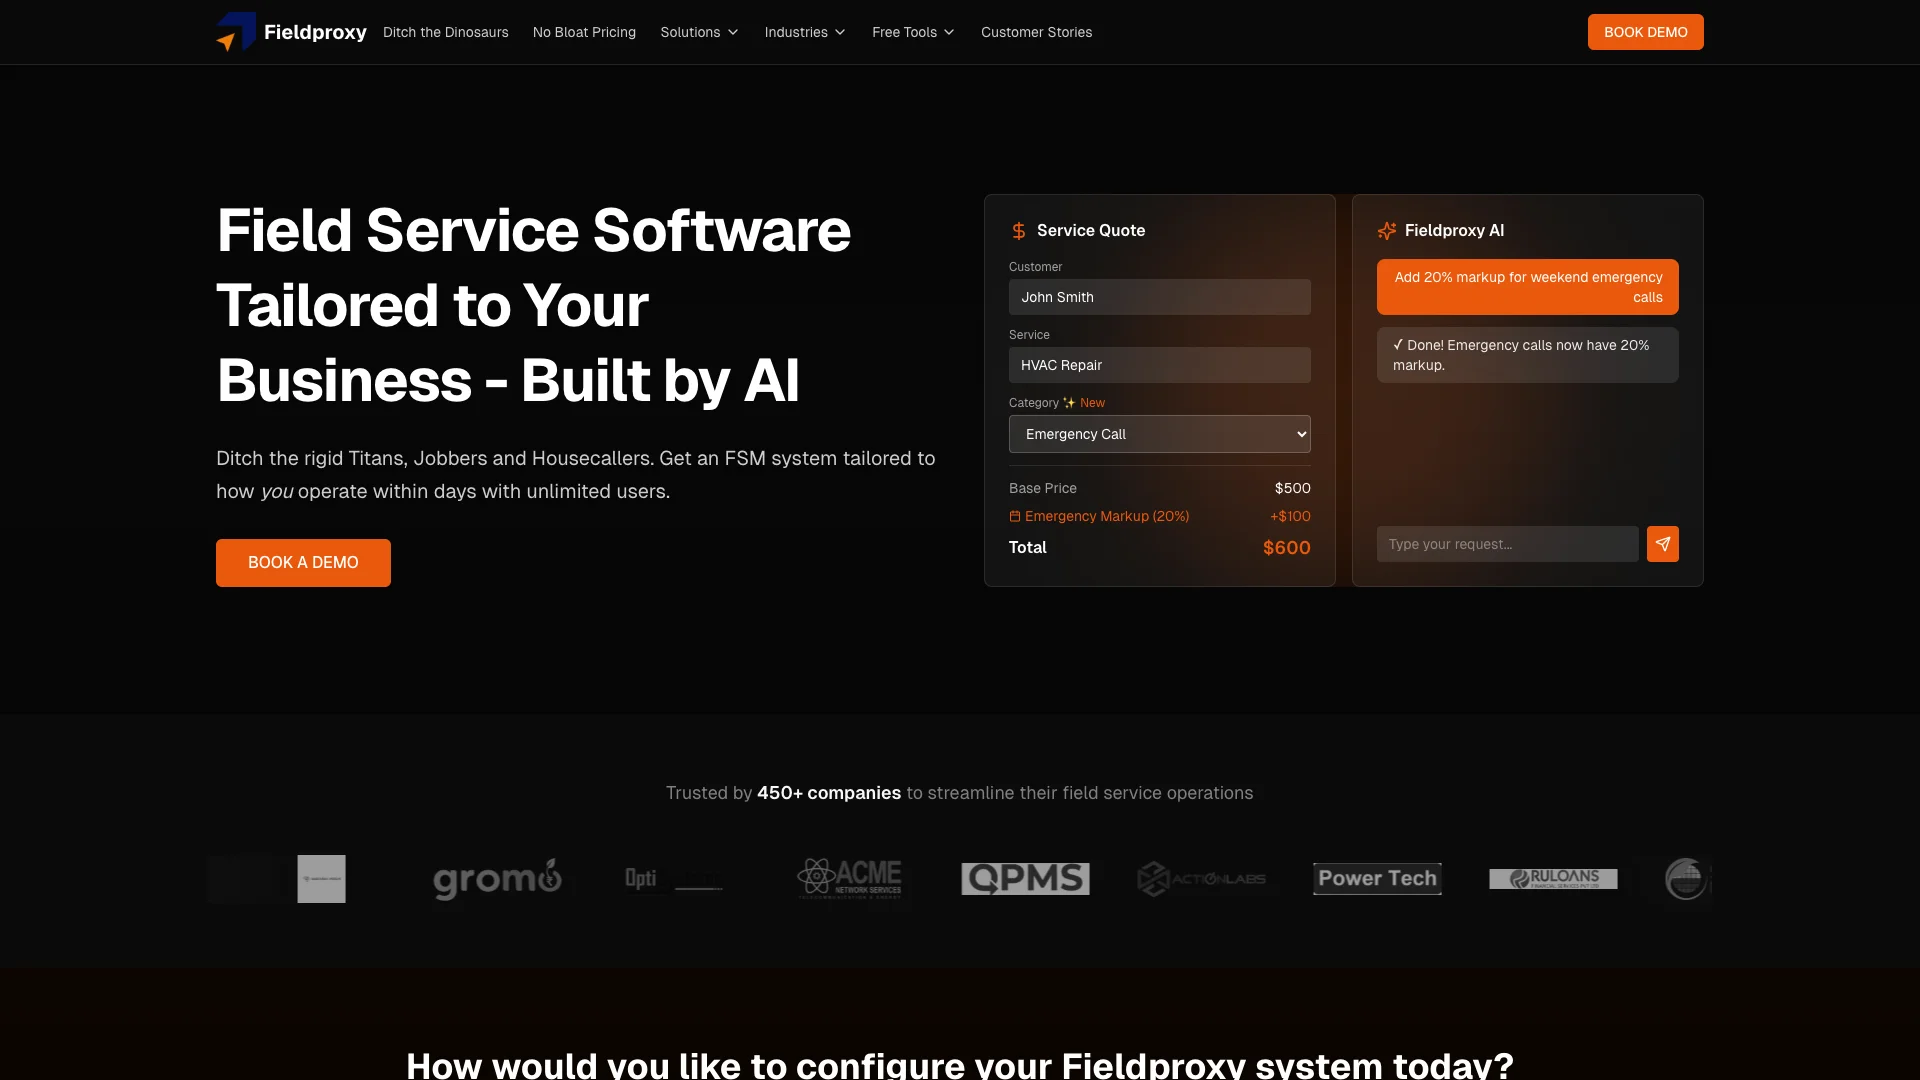
Task: Click the HVAC Repair service field
Action: [x=1159, y=365]
